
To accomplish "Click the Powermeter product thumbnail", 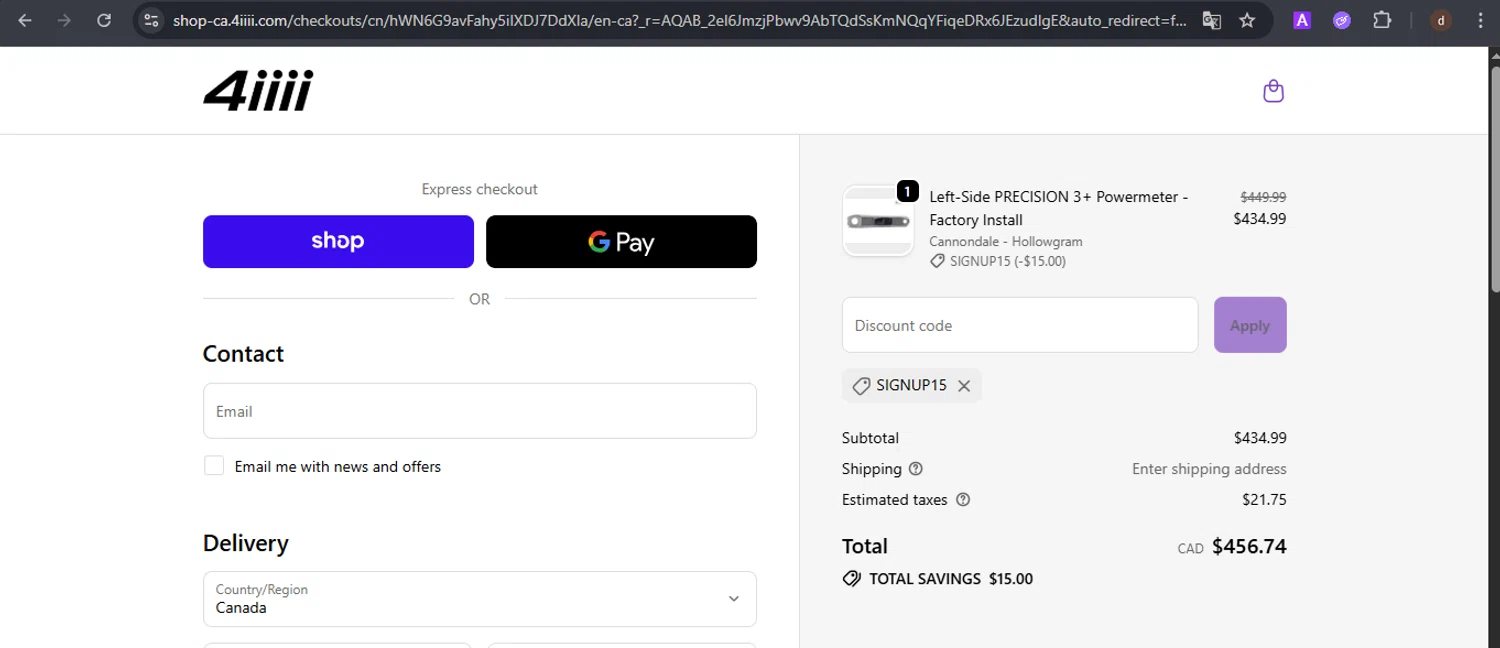I will (878, 221).
